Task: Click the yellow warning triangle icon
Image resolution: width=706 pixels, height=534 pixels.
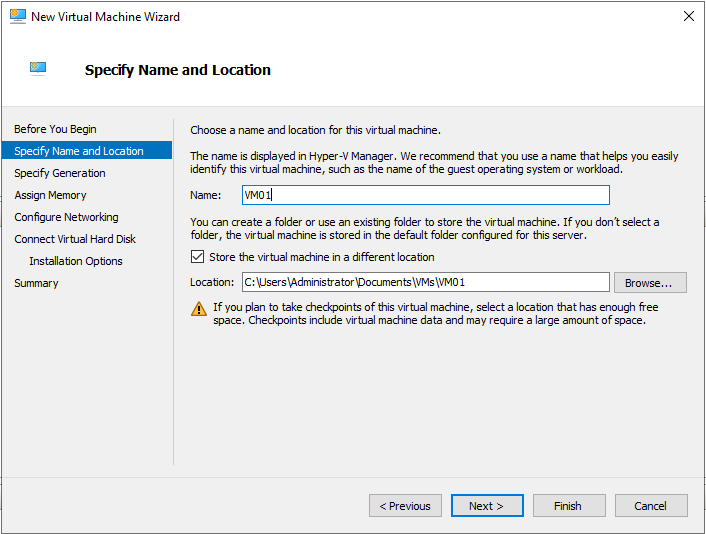Action: click(x=199, y=309)
